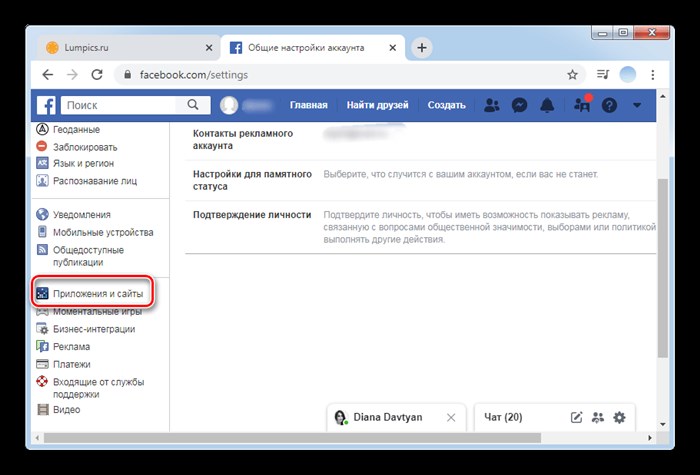Open the Messenger icon
The height and width of the screenshot is (475, 700).
tap(519, 105)
